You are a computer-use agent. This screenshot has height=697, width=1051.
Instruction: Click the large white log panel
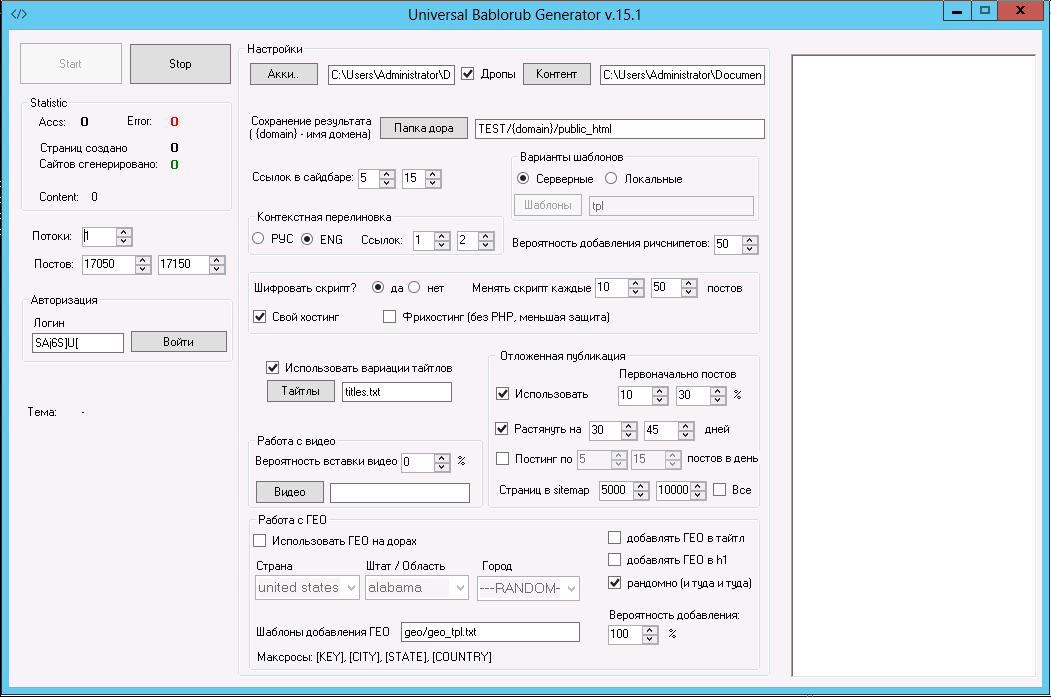tap(914, 366)
